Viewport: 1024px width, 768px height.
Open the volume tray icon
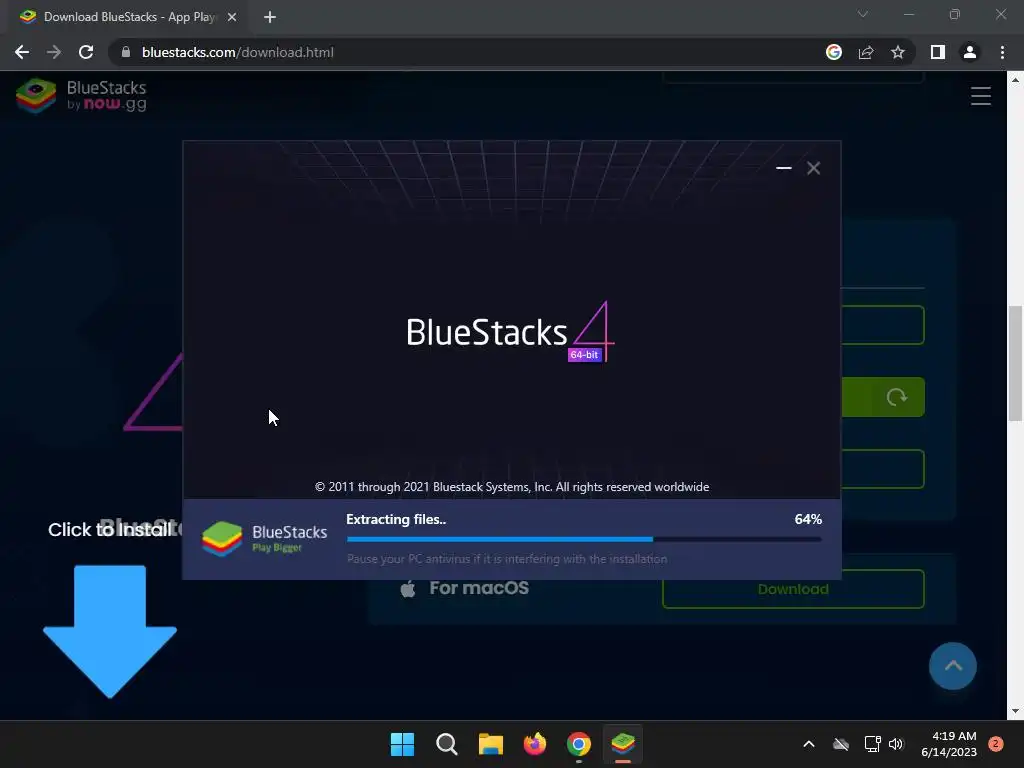coord(896,744)
